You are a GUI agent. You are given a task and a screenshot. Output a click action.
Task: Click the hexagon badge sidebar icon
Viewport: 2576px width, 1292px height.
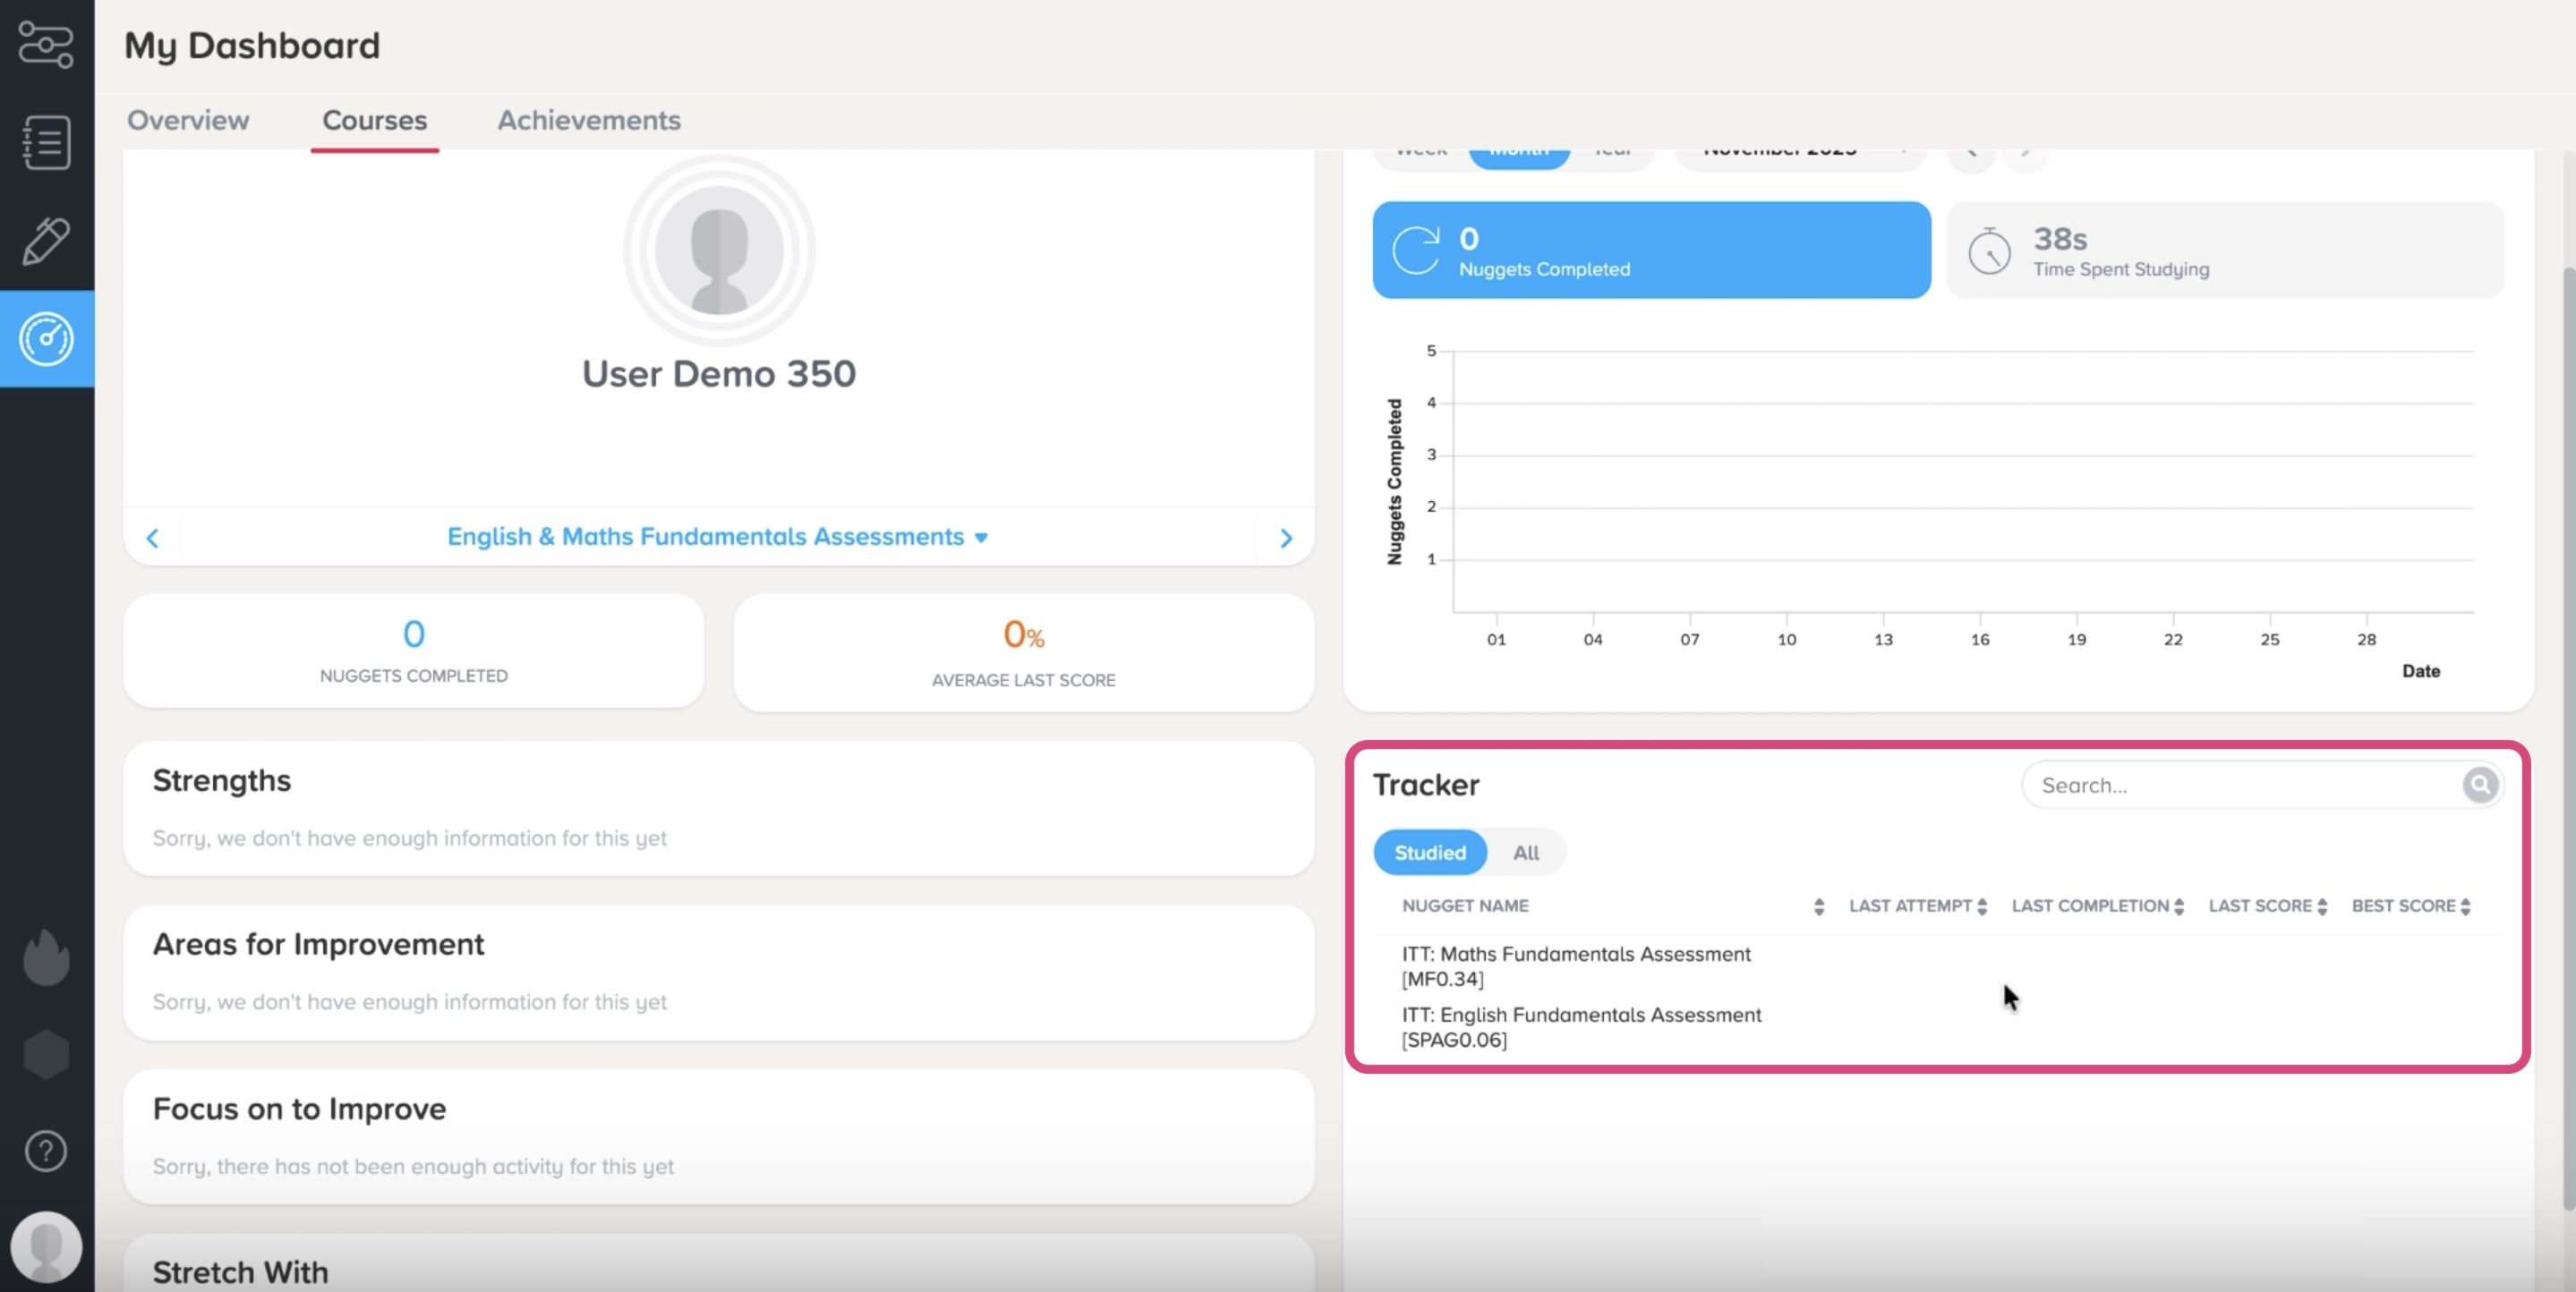(x=46, y=1054)
